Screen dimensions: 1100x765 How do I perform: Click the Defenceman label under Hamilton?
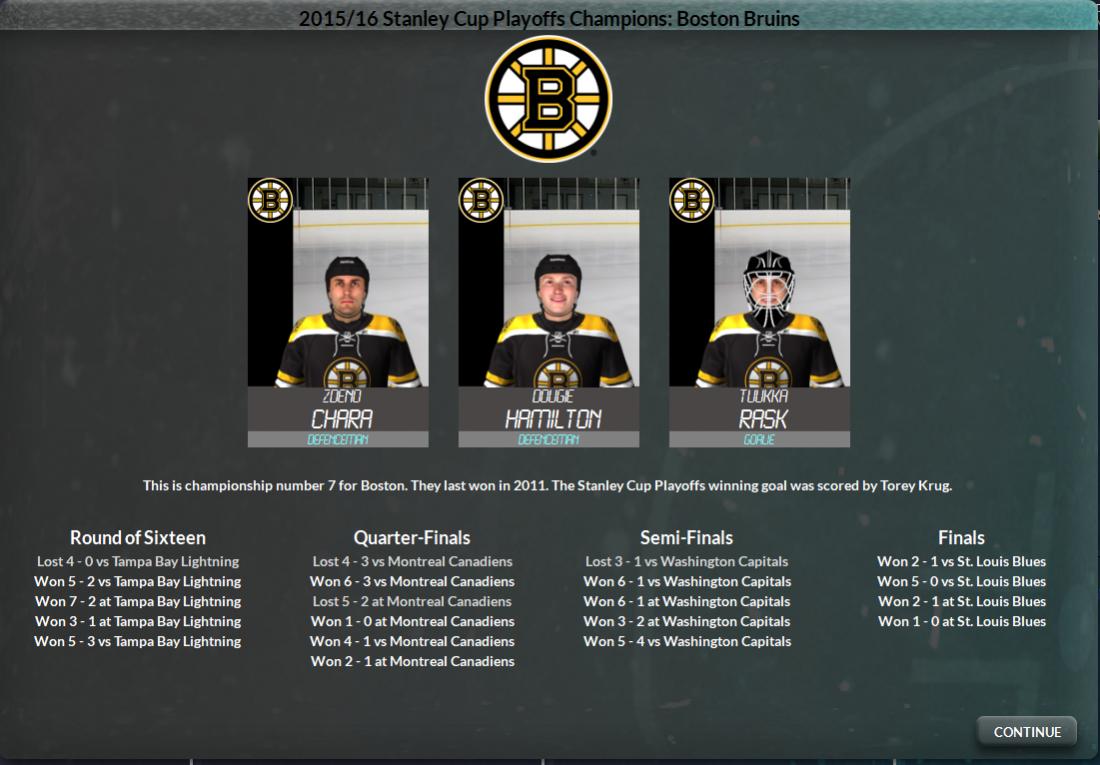[549, 439]
